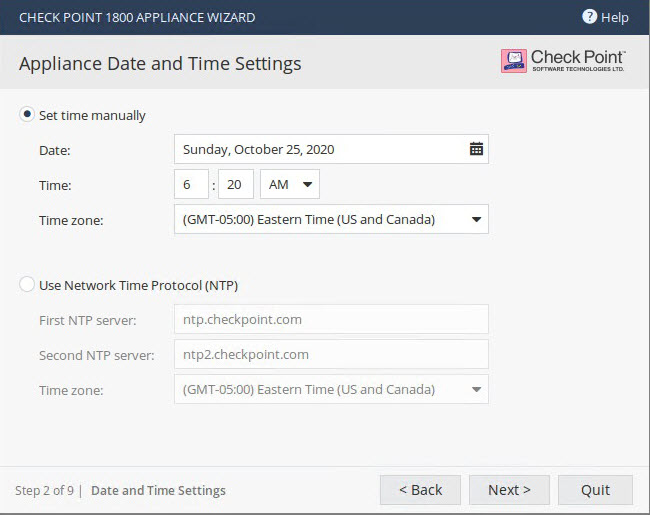Click the 'Date and Time Settings' footer label
The width and height of the screenshot is (650, 515).
158,491
